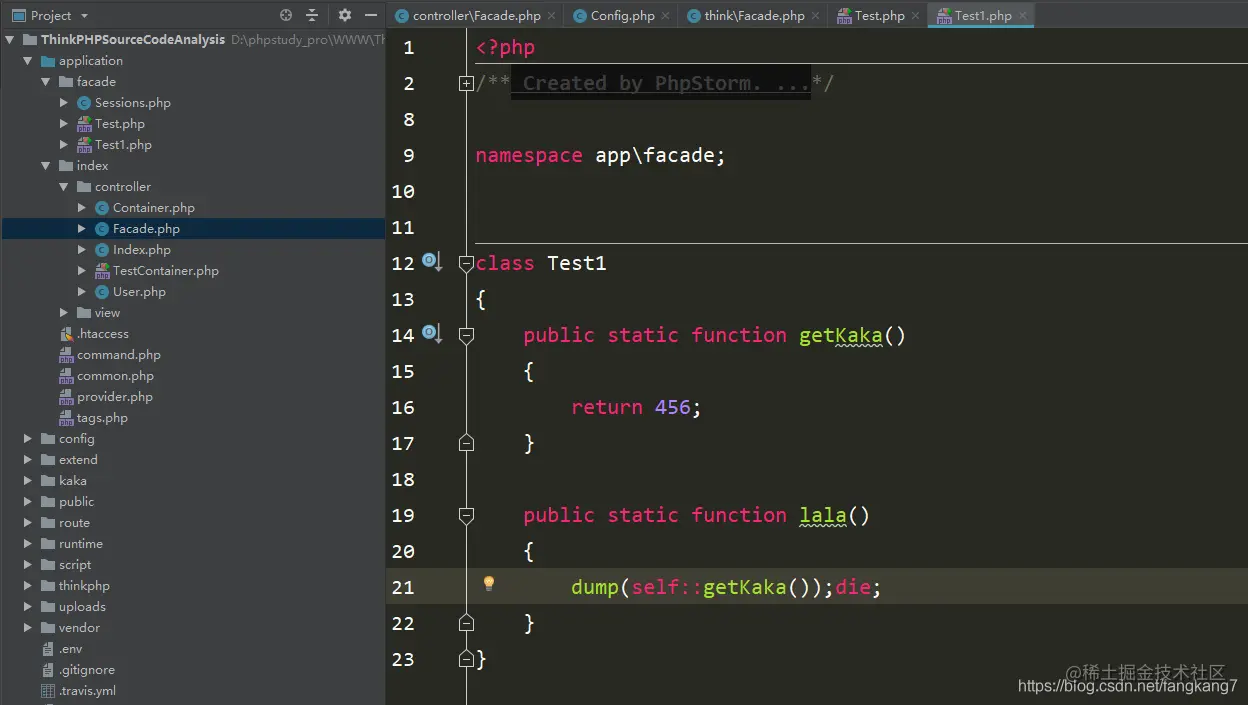
Task: Click the override gutter icon on line 14
Action: tap(431, 334)
